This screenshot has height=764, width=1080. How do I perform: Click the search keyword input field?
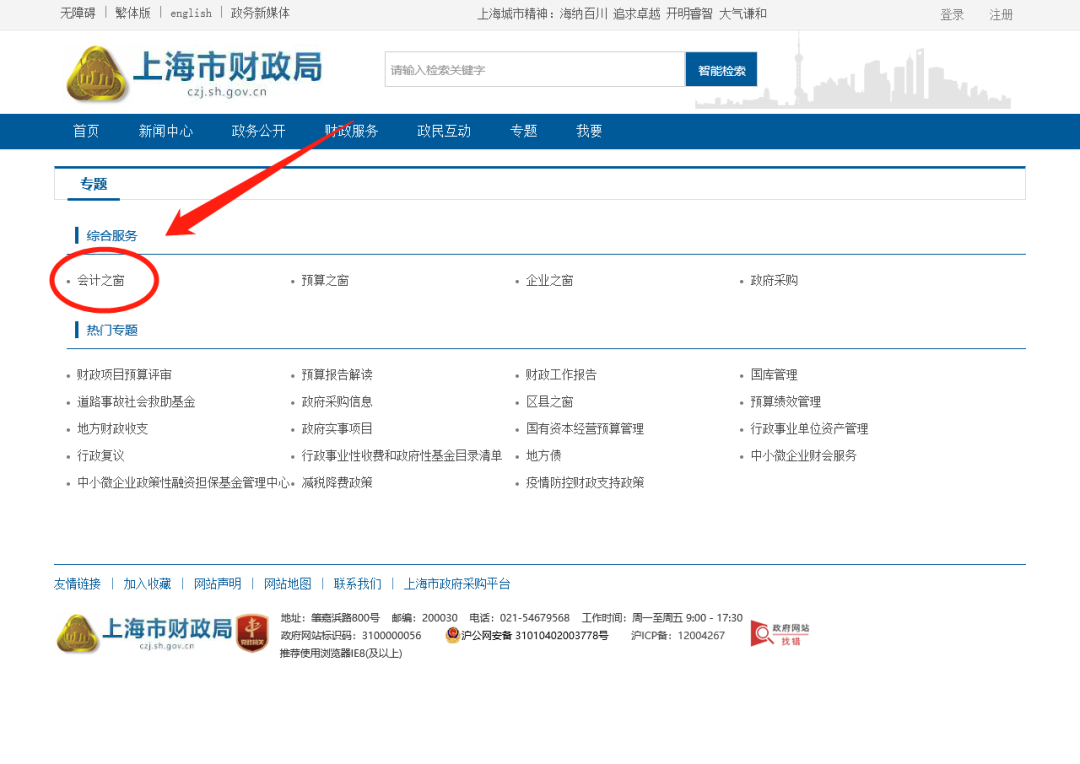pyautogui.click(x=534, y=70)
